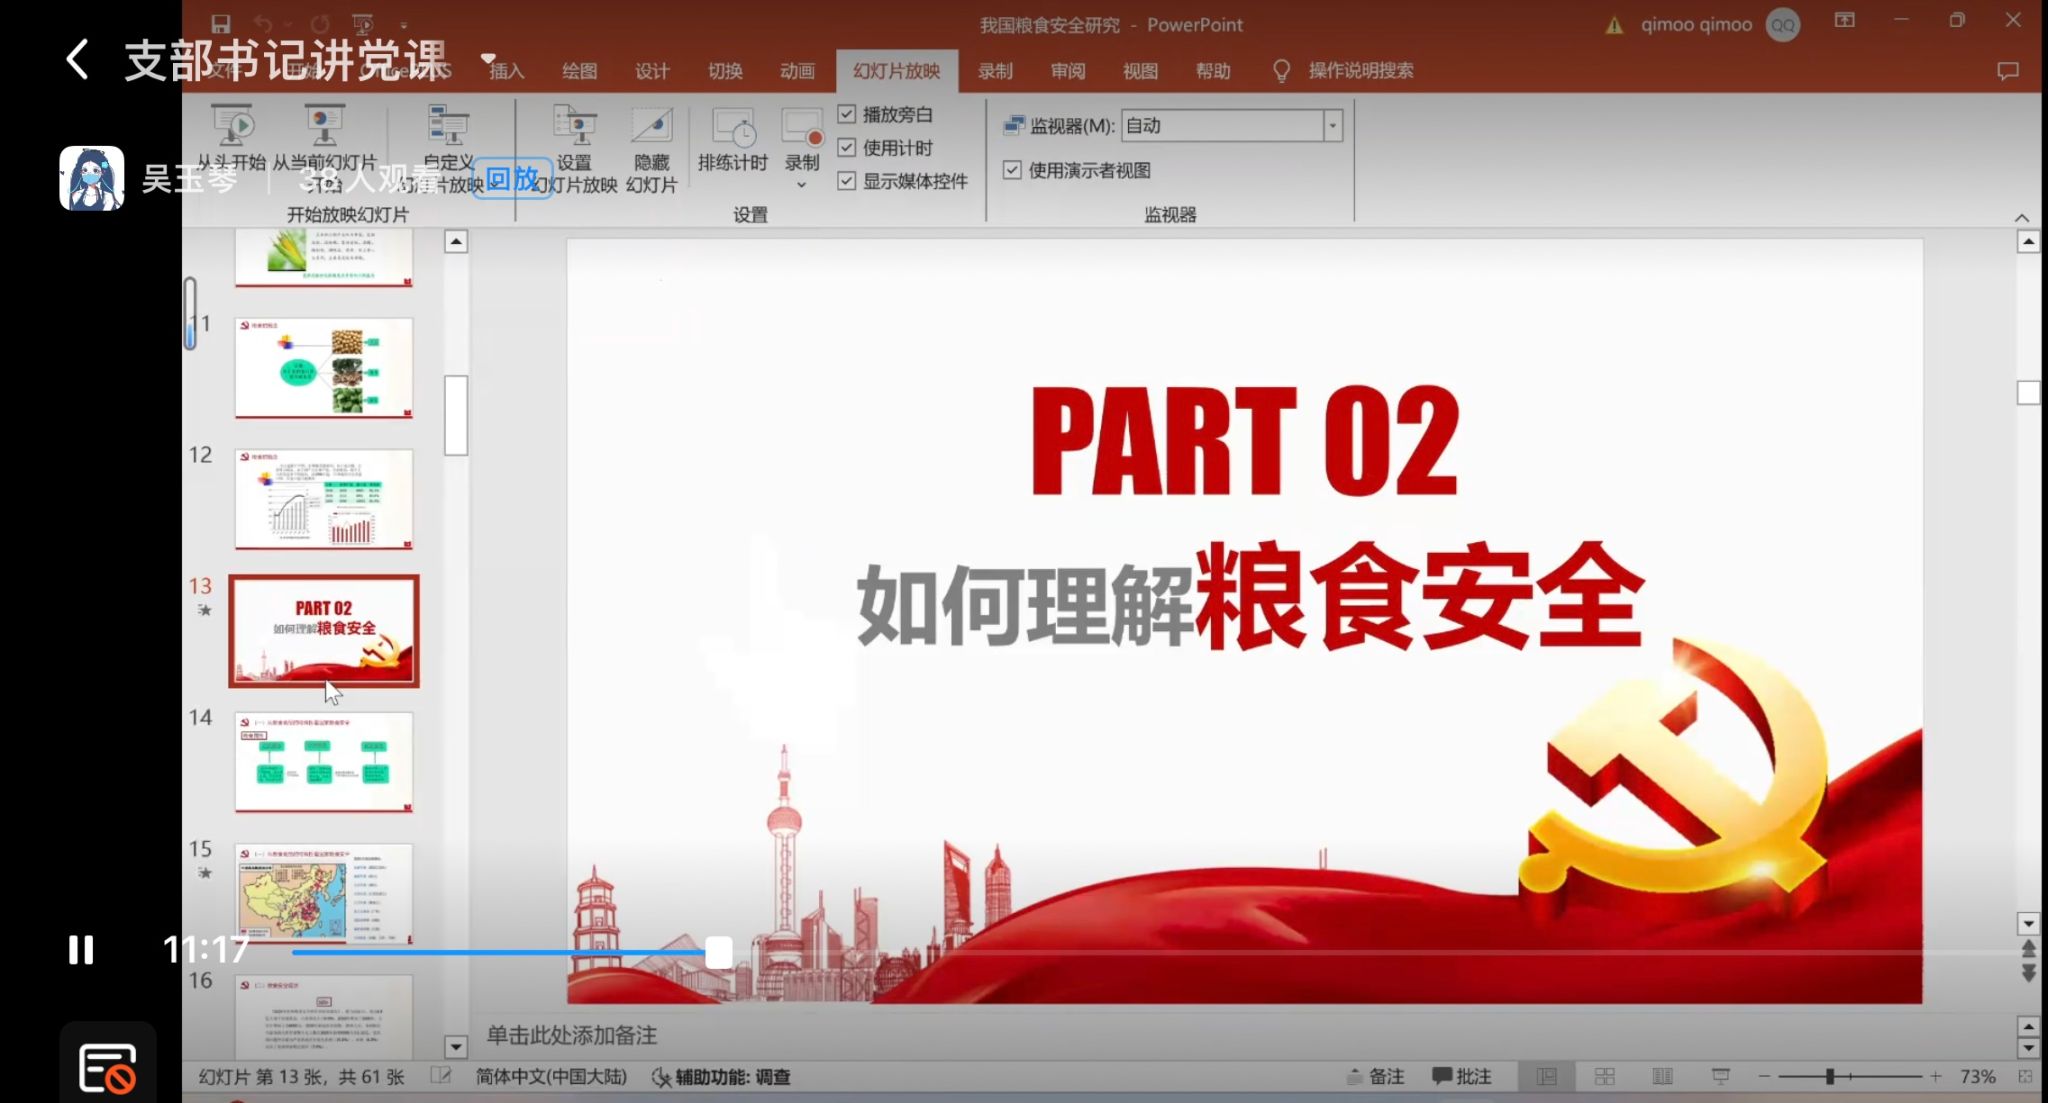Screen dimensions: 2048x1103
Task: Switch to Reading View icon
Action: [1662, 1076]
